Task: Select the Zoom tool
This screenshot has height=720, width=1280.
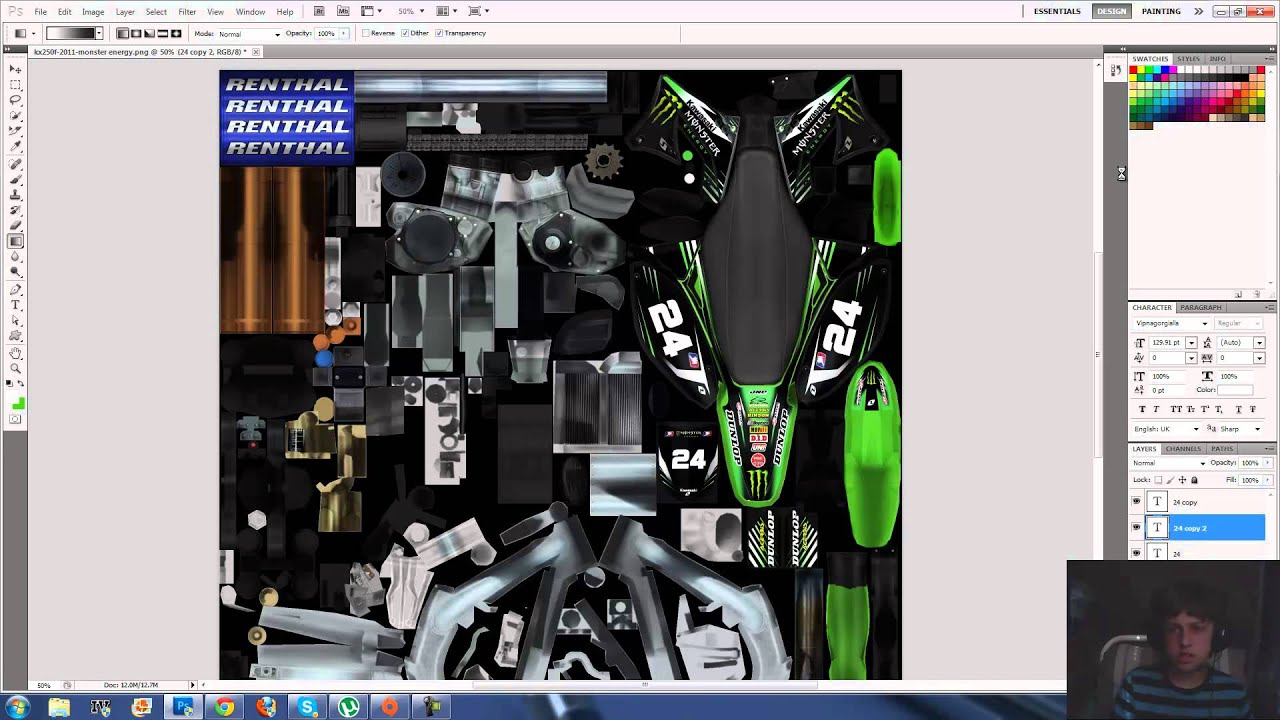Action: point(16,368)
